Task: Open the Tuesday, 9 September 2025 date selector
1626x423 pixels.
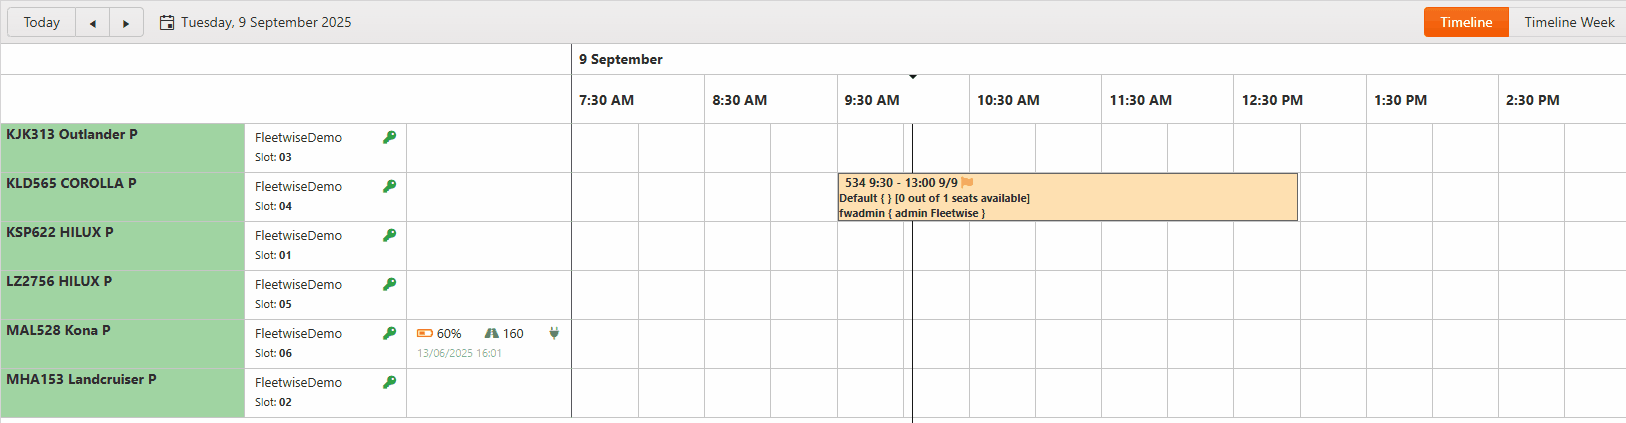Action: [x=266, y=22]
